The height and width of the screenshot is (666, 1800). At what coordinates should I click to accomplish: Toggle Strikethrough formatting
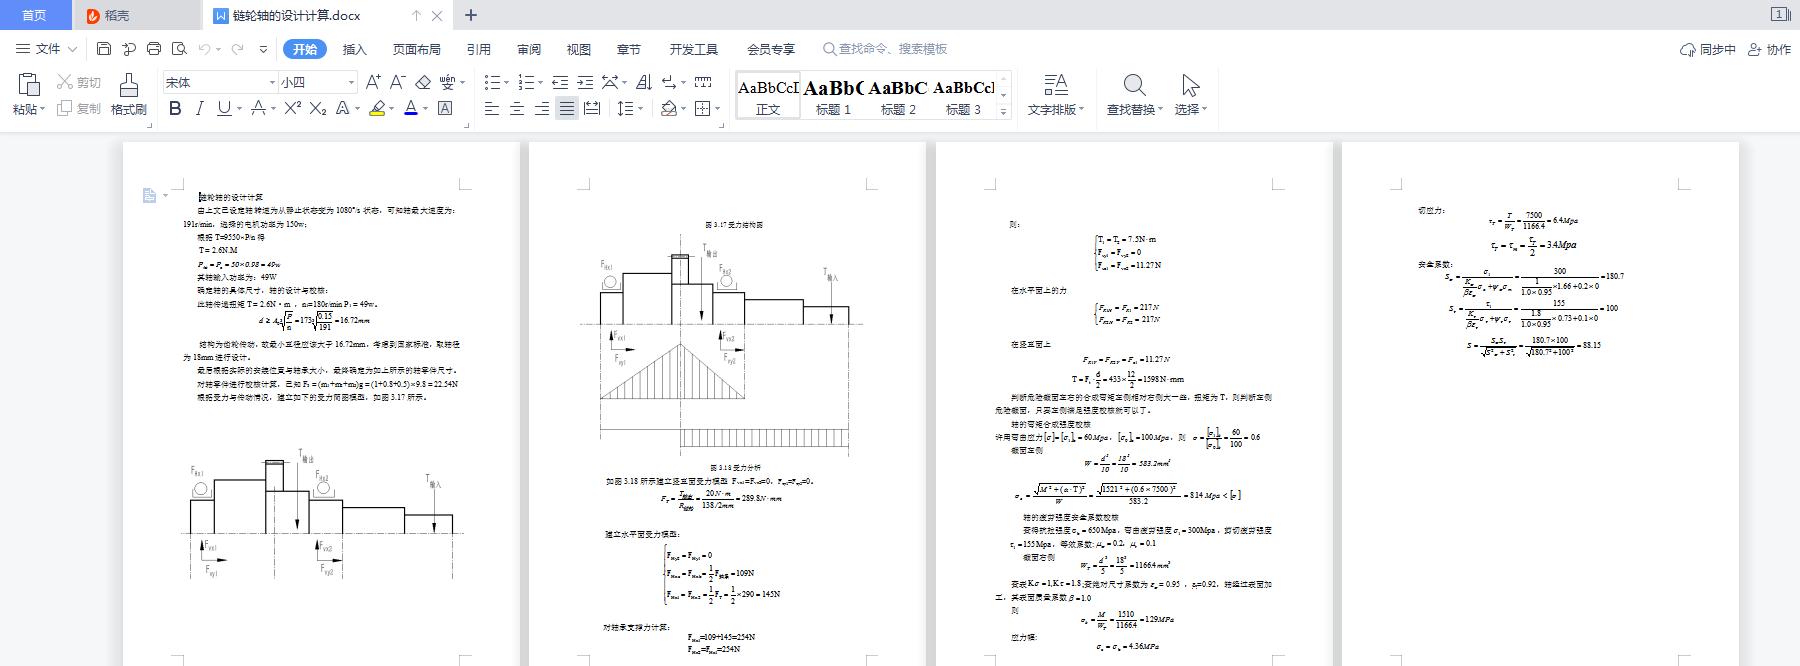click(x=258, y=108)
